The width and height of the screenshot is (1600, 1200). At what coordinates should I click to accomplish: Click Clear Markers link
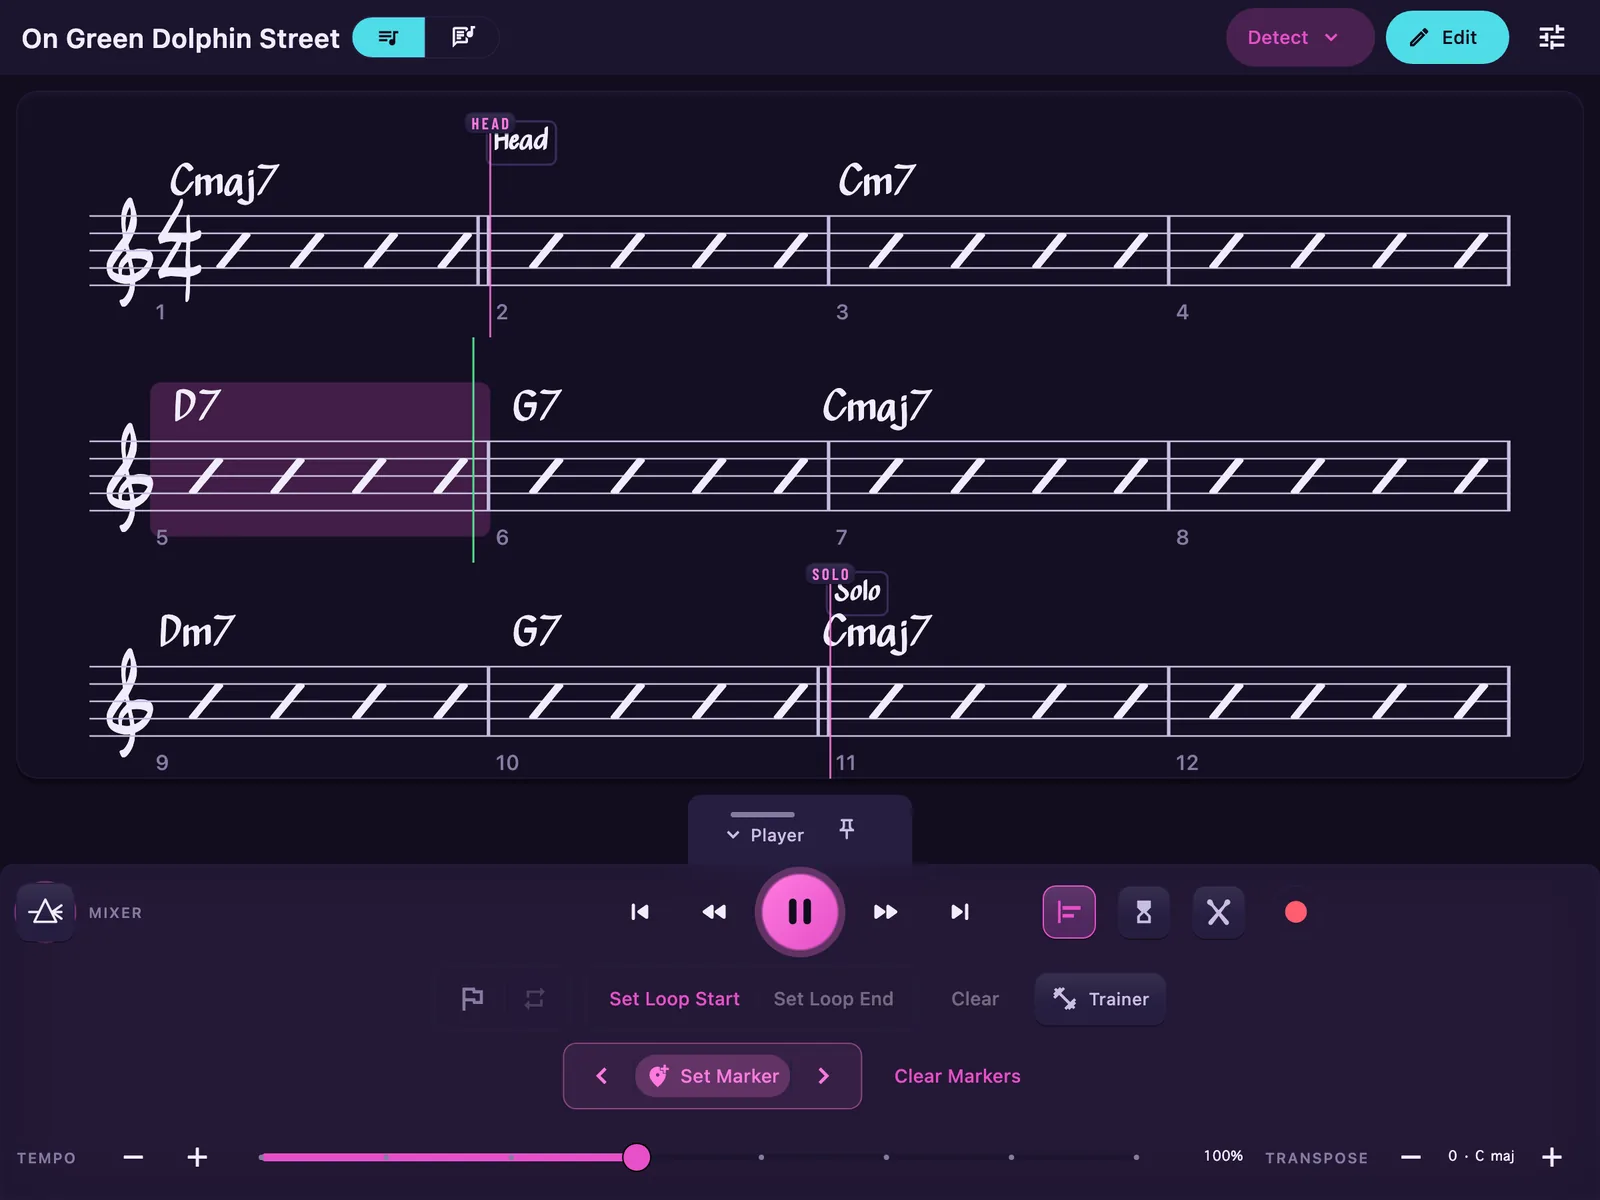pos(957,1076)
